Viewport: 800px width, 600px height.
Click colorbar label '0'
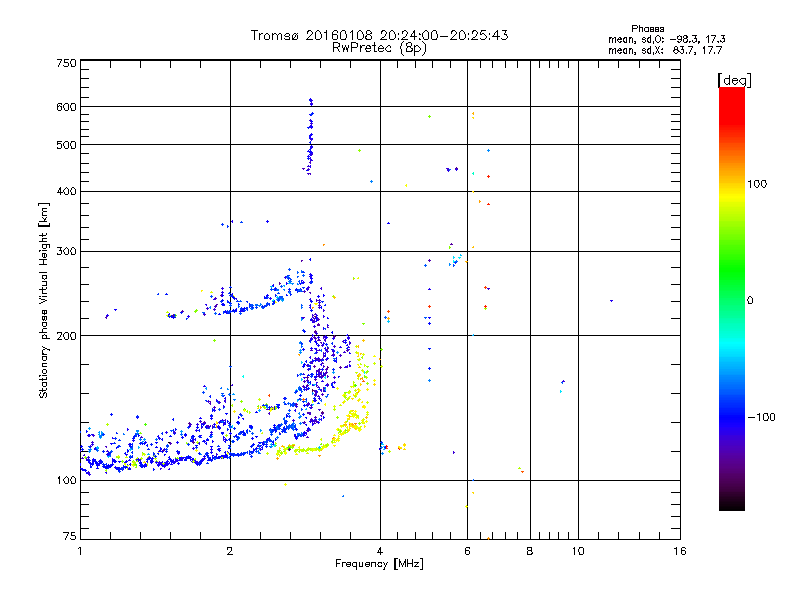750,301
